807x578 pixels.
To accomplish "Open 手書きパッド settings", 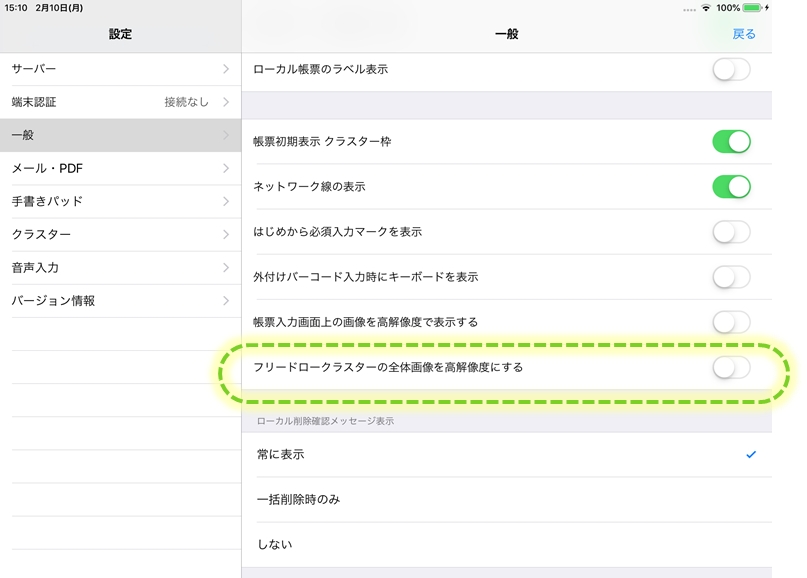I will pyautogui.click(x=120, y=201).
